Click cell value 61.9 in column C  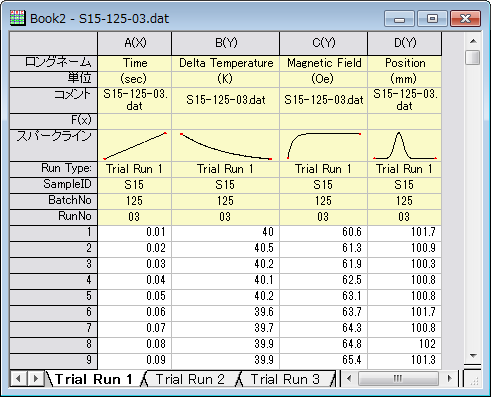pos(323,265)
